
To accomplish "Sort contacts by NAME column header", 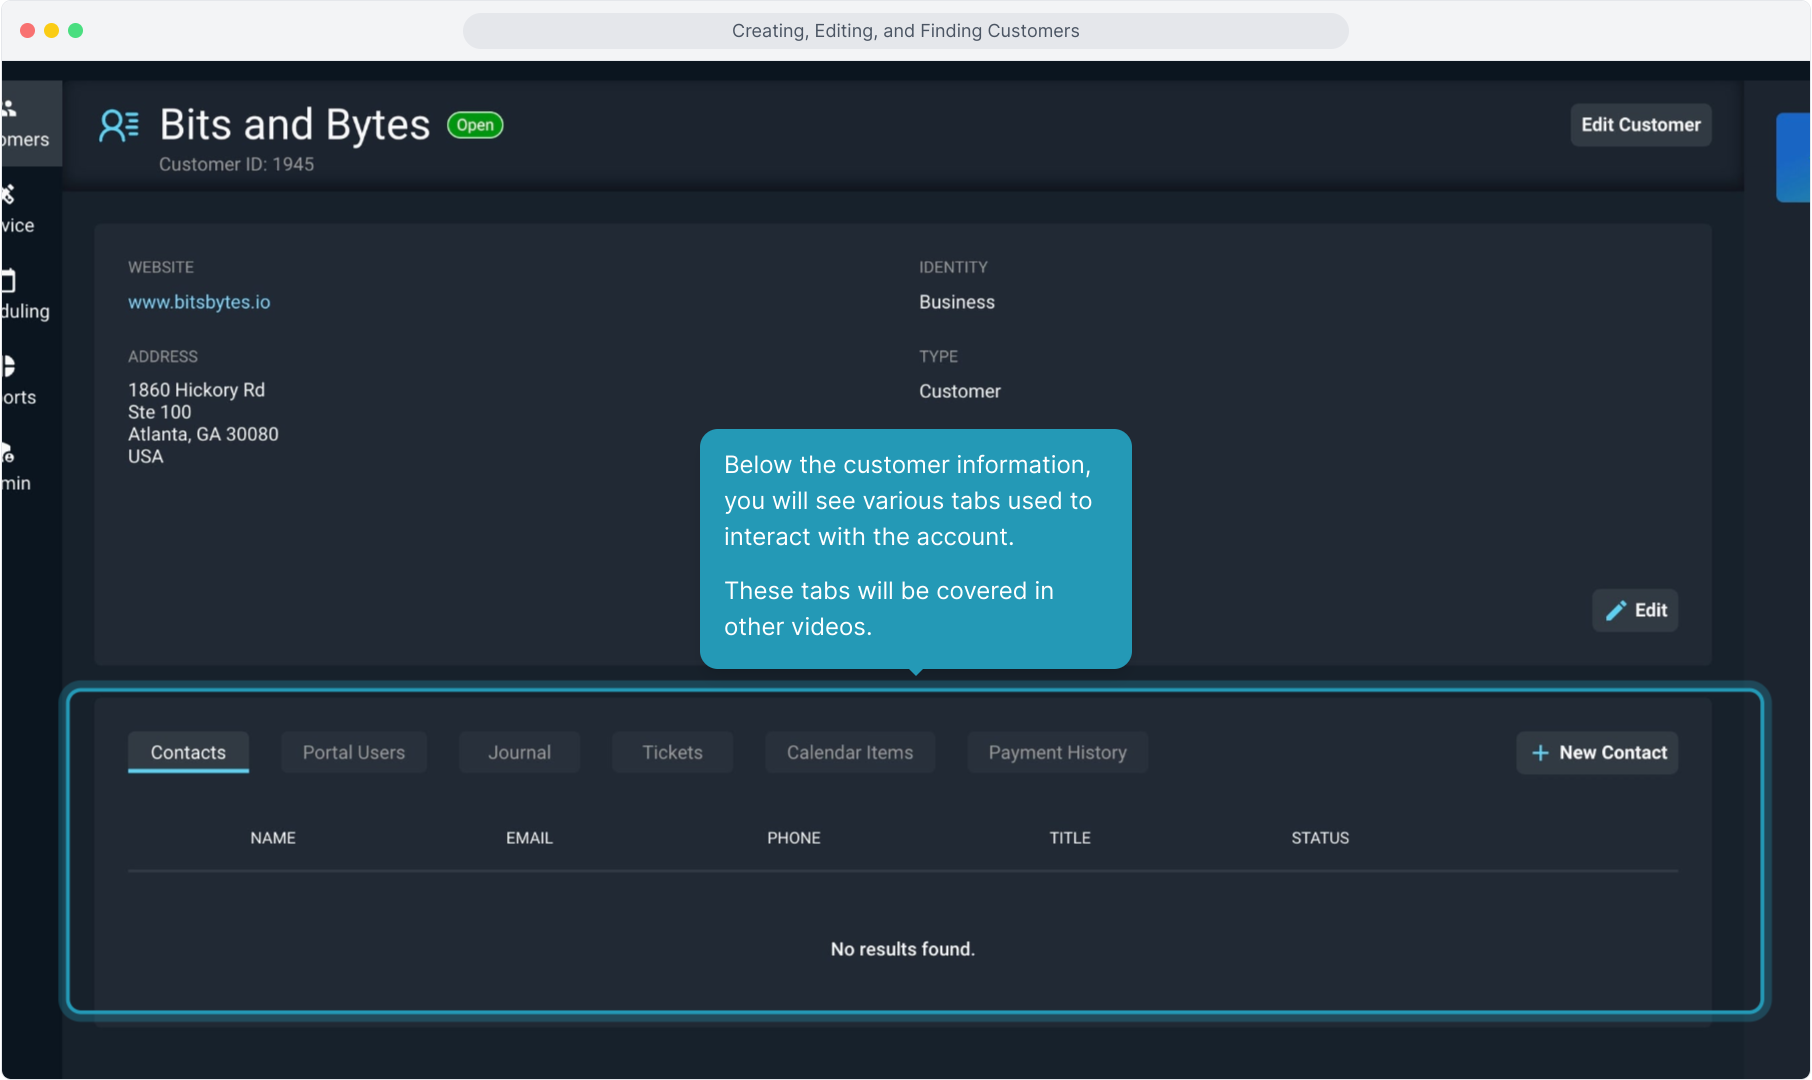I will 273,838.
